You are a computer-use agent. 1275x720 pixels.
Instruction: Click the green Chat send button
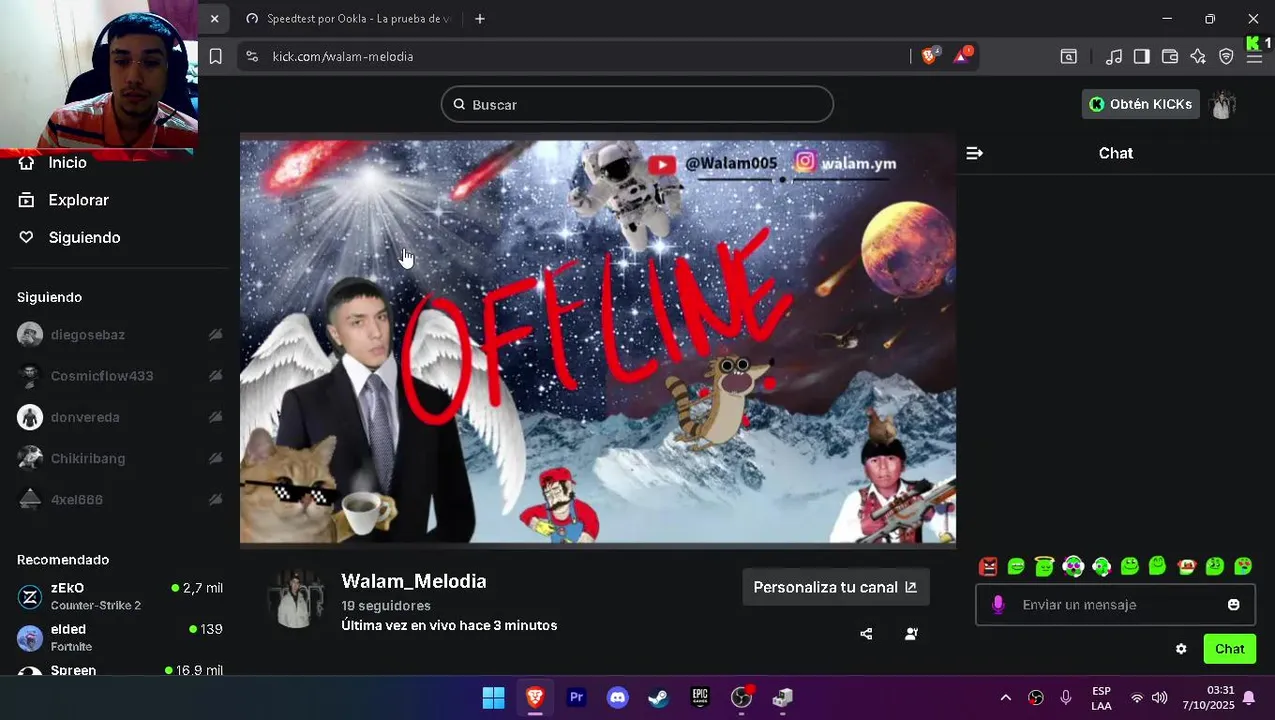click(1229, 649)
